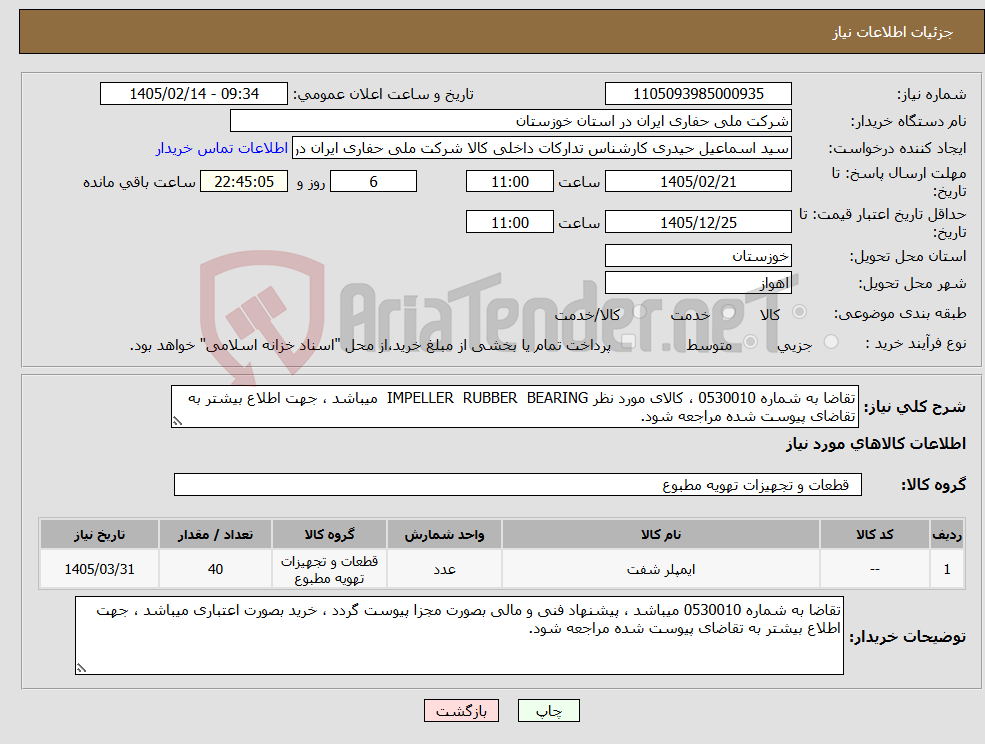Click the quantity cell showing 40
The width and height of the screenshot is (985, 744).
pos(215,569)
